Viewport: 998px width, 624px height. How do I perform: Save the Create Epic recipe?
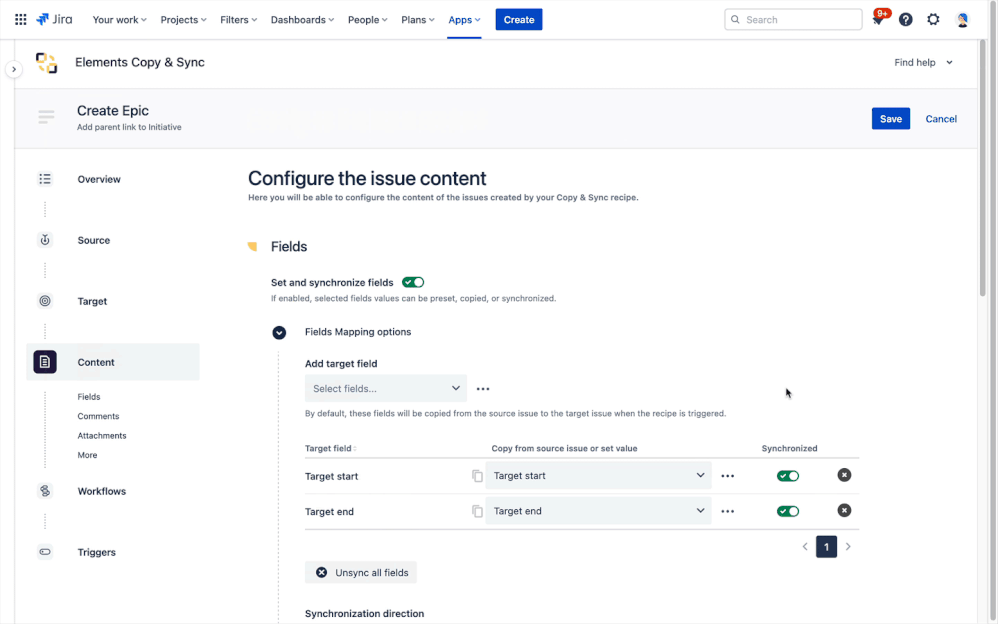(890, 118)
